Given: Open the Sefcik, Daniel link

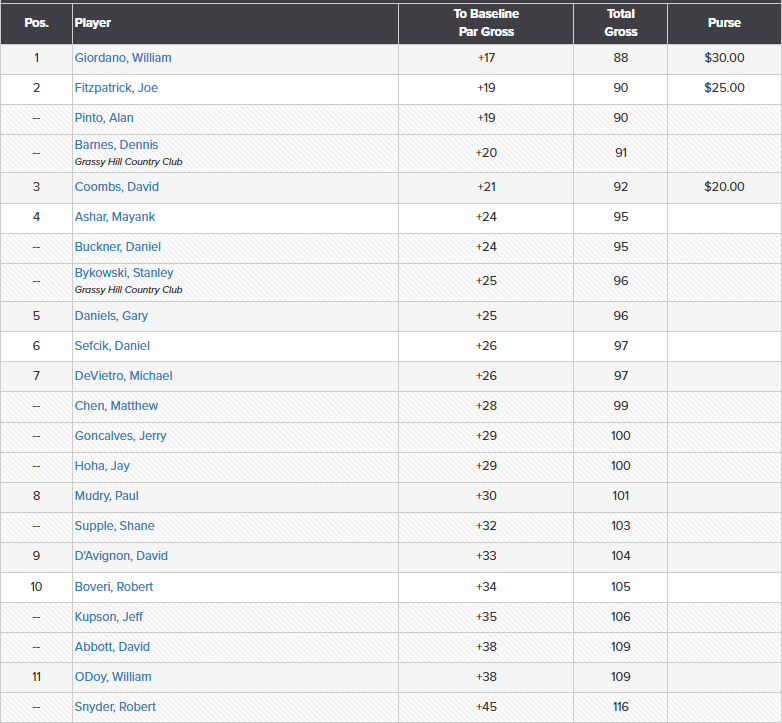Looking at the screenshot, I should (112, 346).
